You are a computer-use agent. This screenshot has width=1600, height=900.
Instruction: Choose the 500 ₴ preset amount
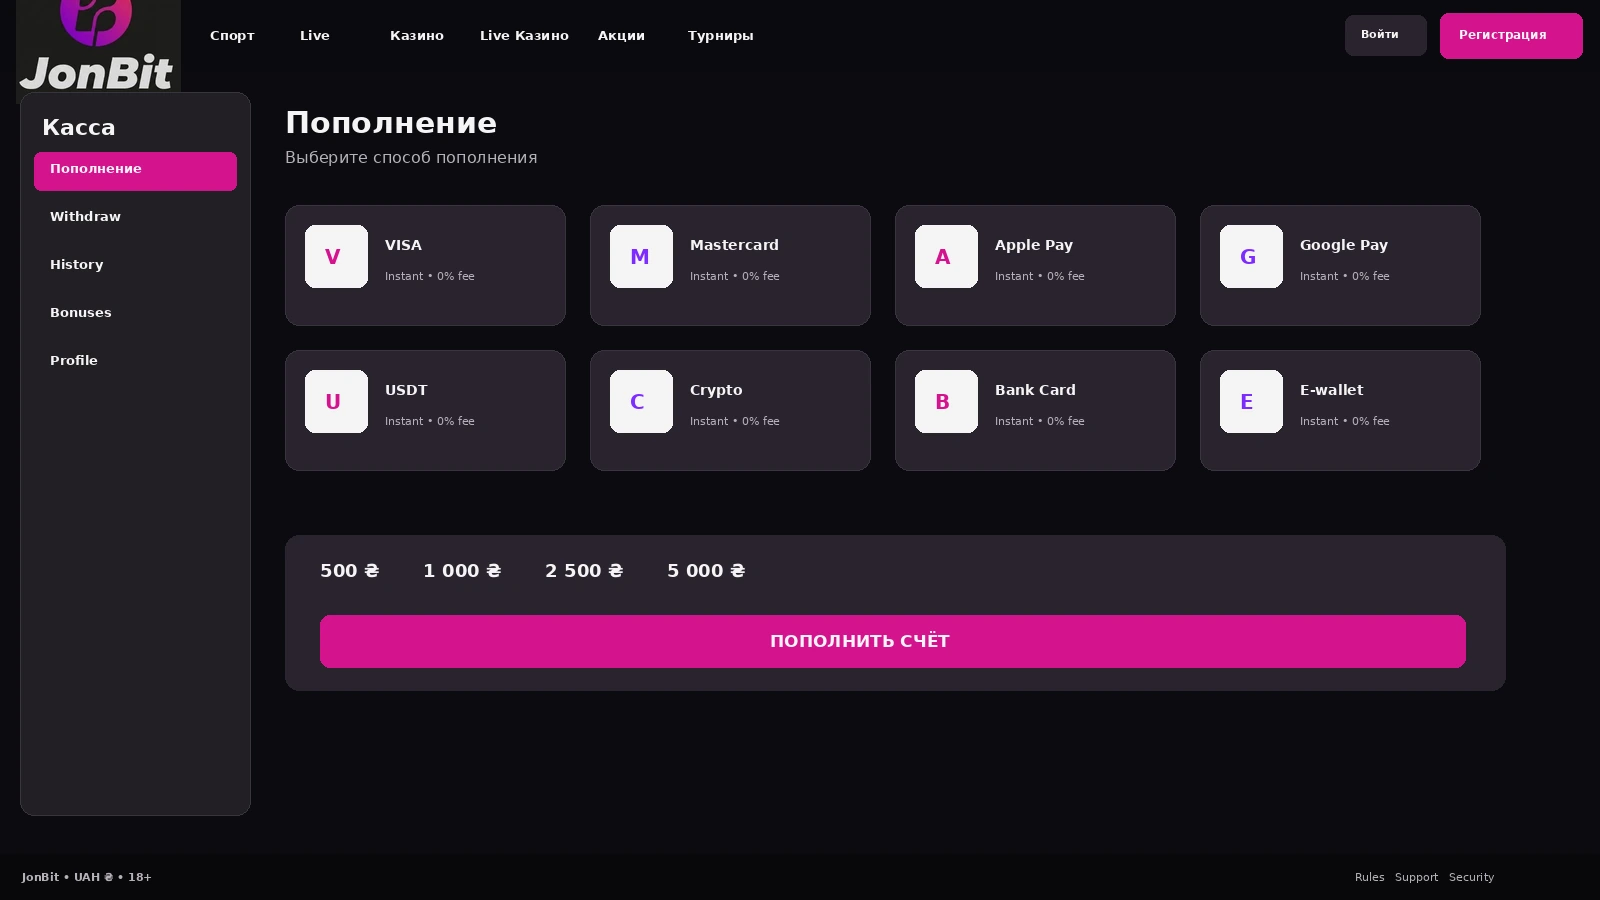[x=350, y=571]
